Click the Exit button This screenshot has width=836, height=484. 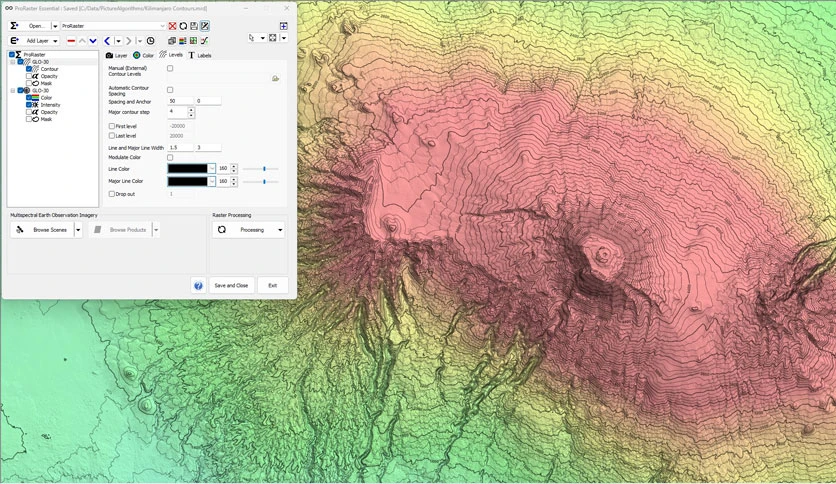coord(272,286)
